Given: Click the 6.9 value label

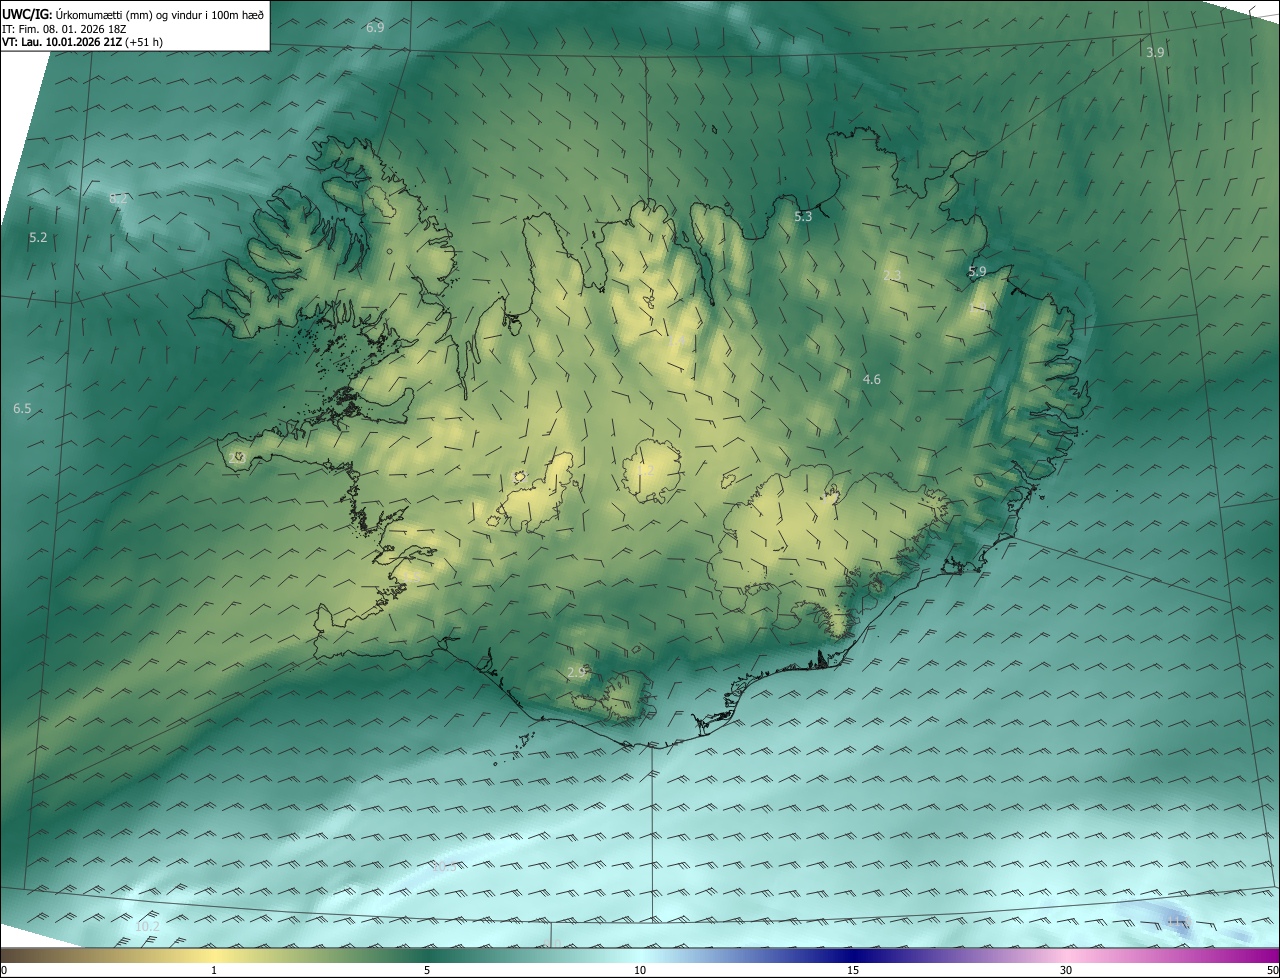Looking at the screenshot, I should (375, 28).
